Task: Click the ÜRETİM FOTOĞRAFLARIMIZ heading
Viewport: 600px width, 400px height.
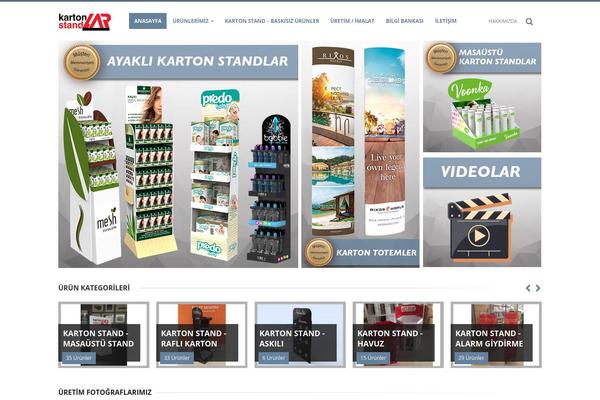Action: [105, 392]
